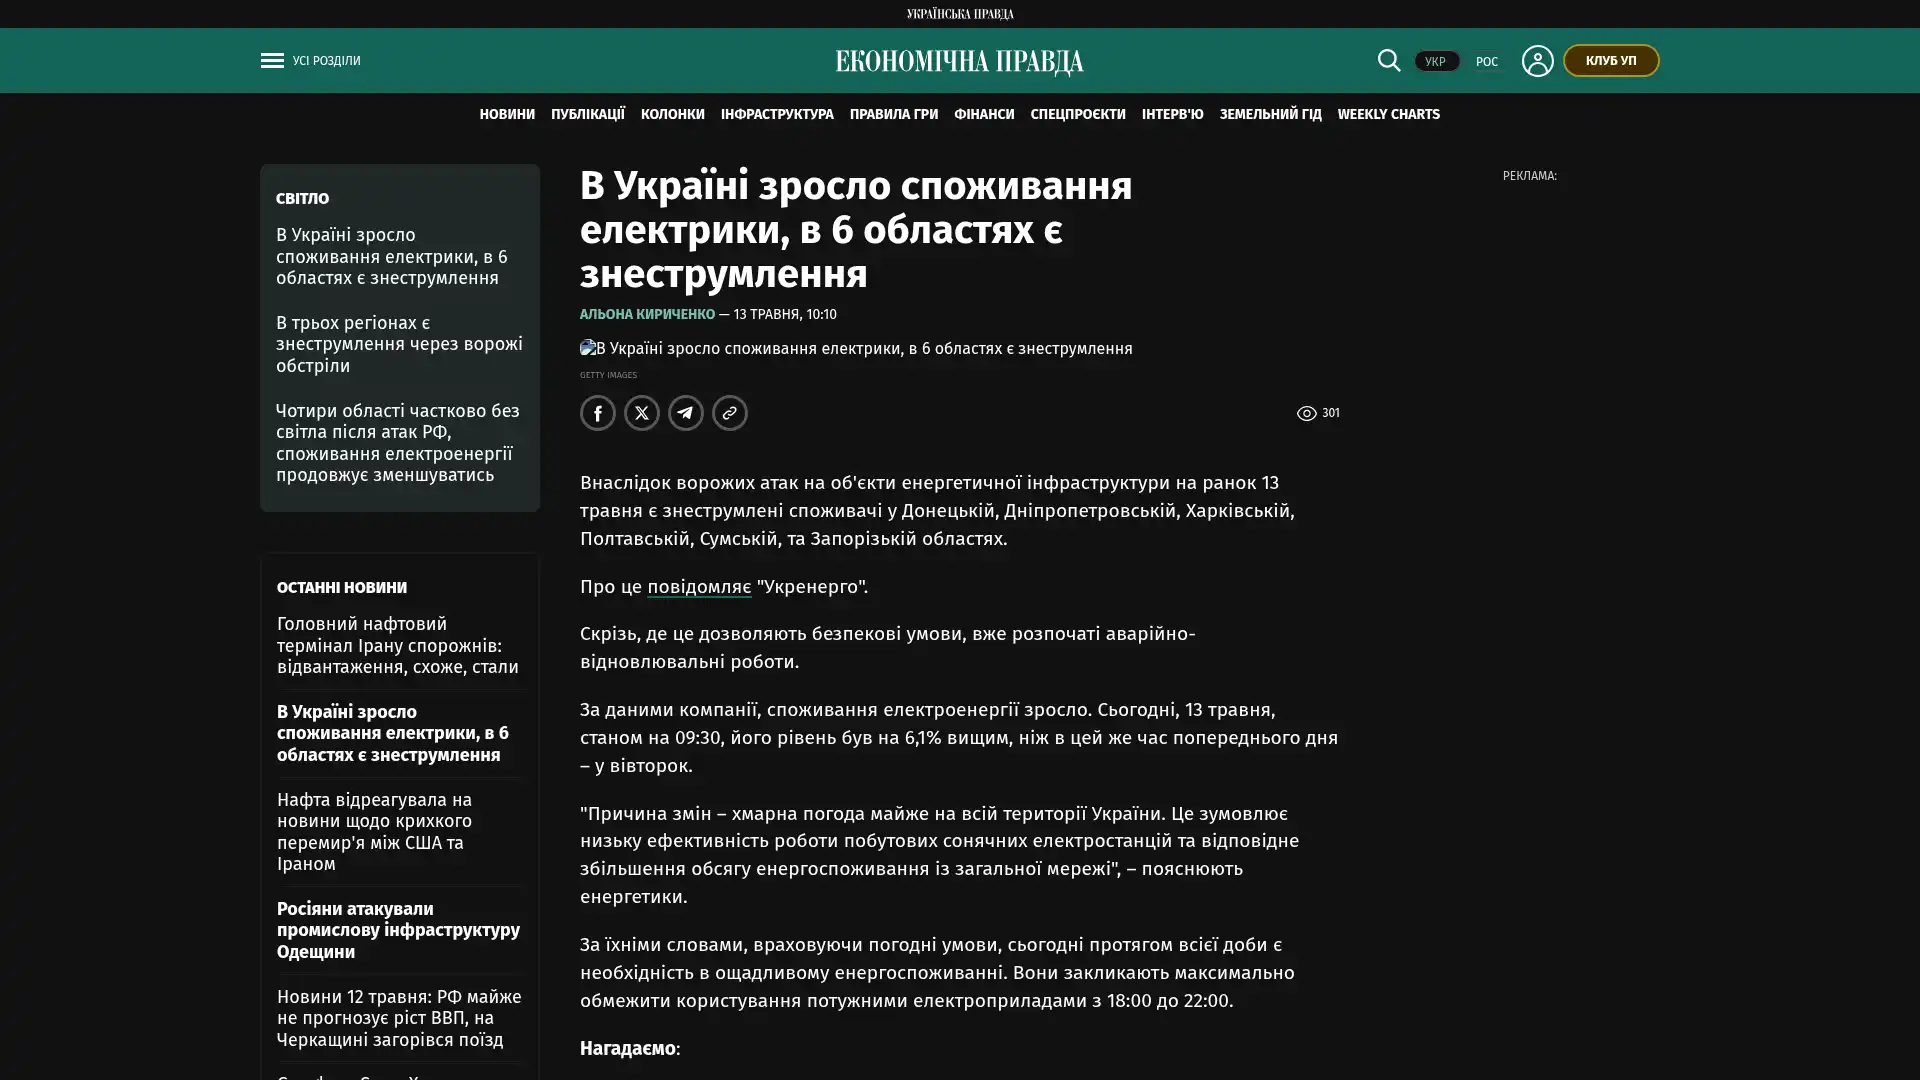Open Світло panel story 'В Україні зросло споживання'

392,256
